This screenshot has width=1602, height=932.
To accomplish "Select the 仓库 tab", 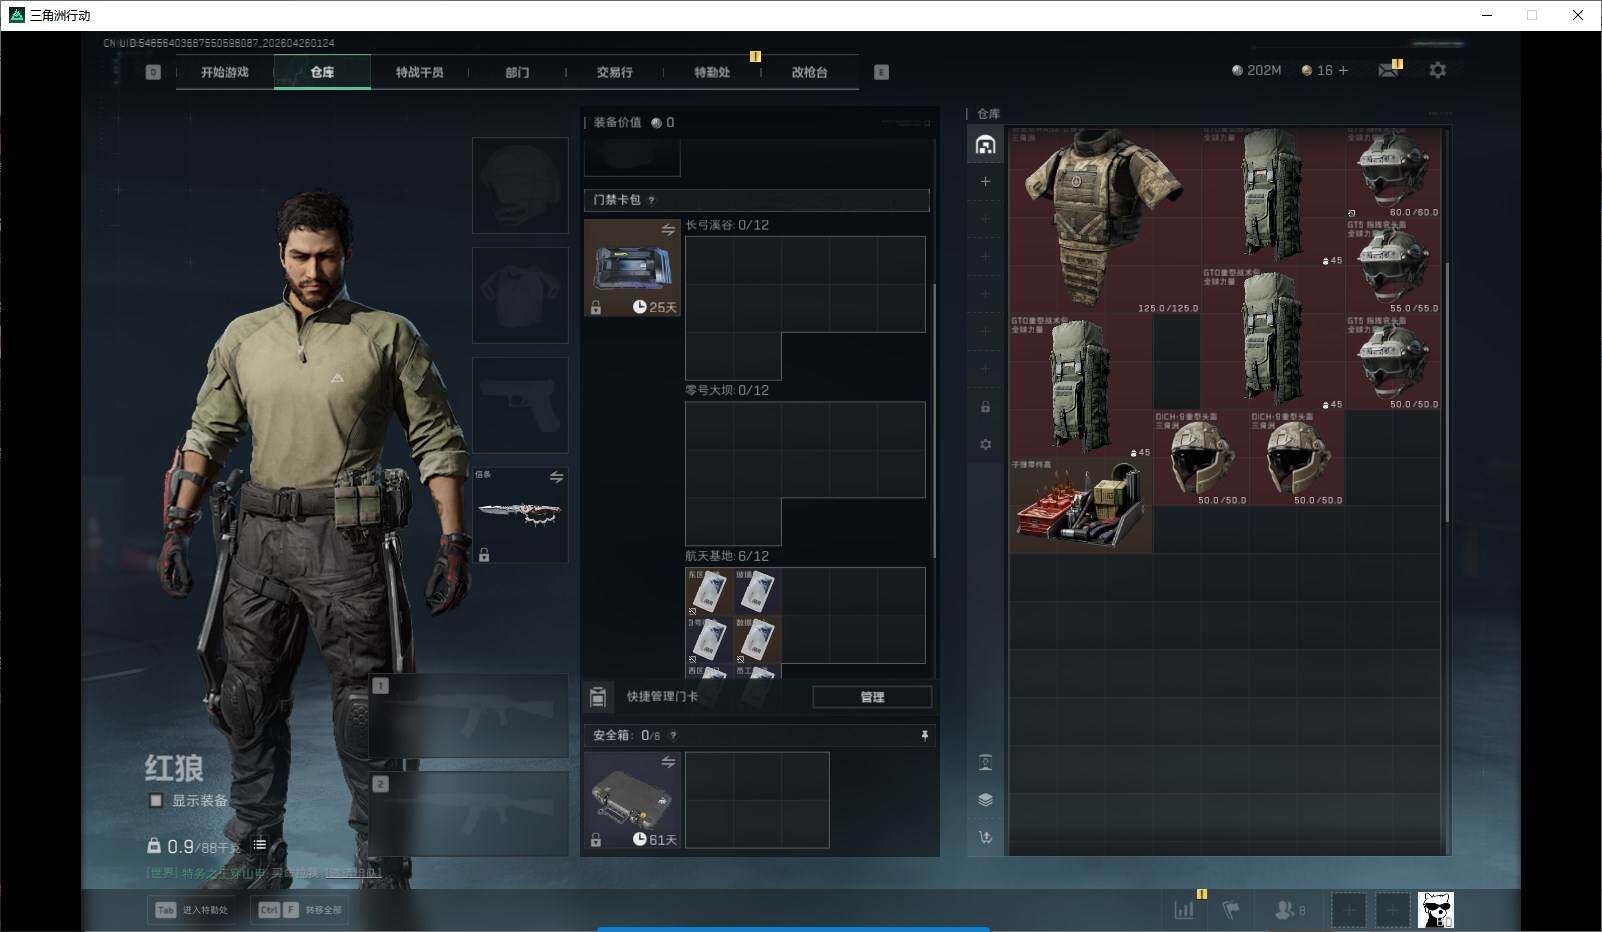I will pos(322,72).
